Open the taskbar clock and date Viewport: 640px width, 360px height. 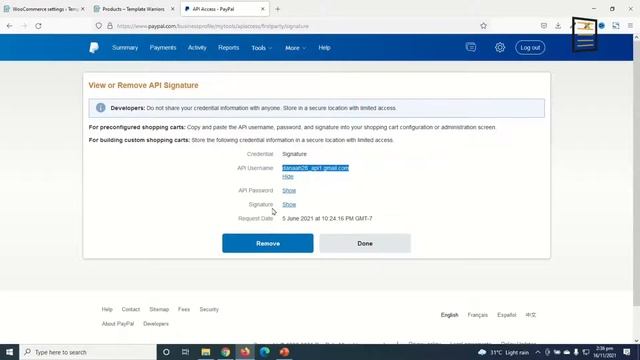(x=604, y=352)
